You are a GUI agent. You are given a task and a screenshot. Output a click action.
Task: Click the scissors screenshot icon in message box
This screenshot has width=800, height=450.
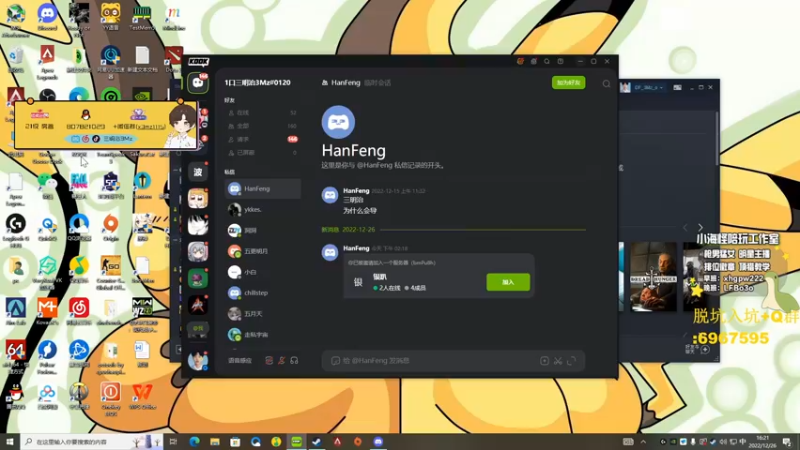[558, 361]
